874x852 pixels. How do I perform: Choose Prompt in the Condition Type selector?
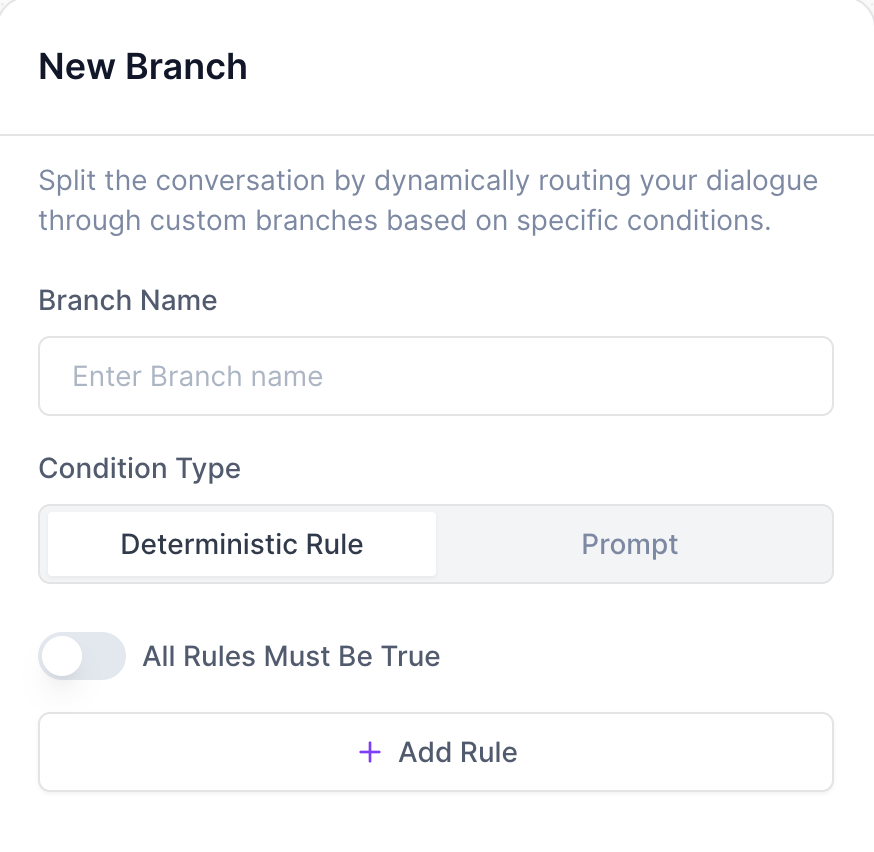[x=630, y=544]
